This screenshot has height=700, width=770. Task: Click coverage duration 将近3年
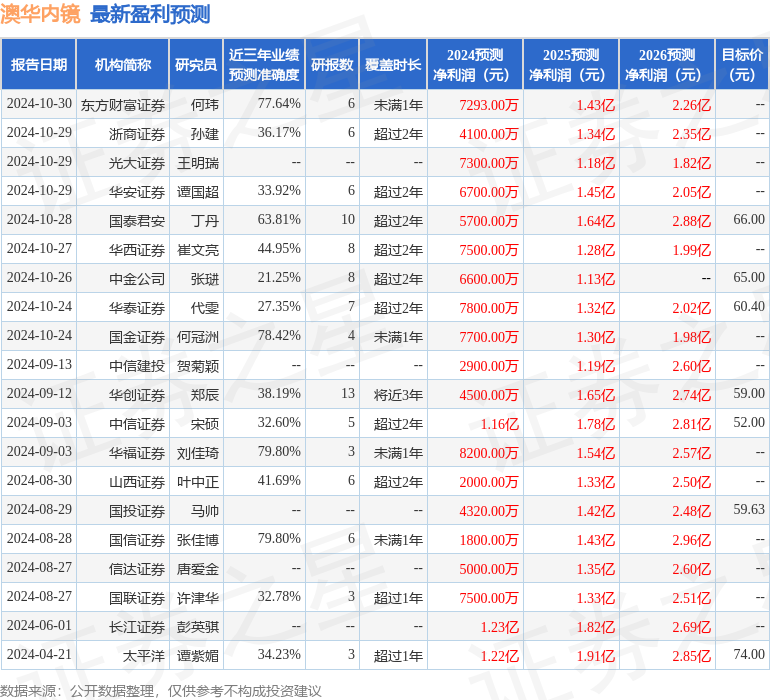pos(398,394)
